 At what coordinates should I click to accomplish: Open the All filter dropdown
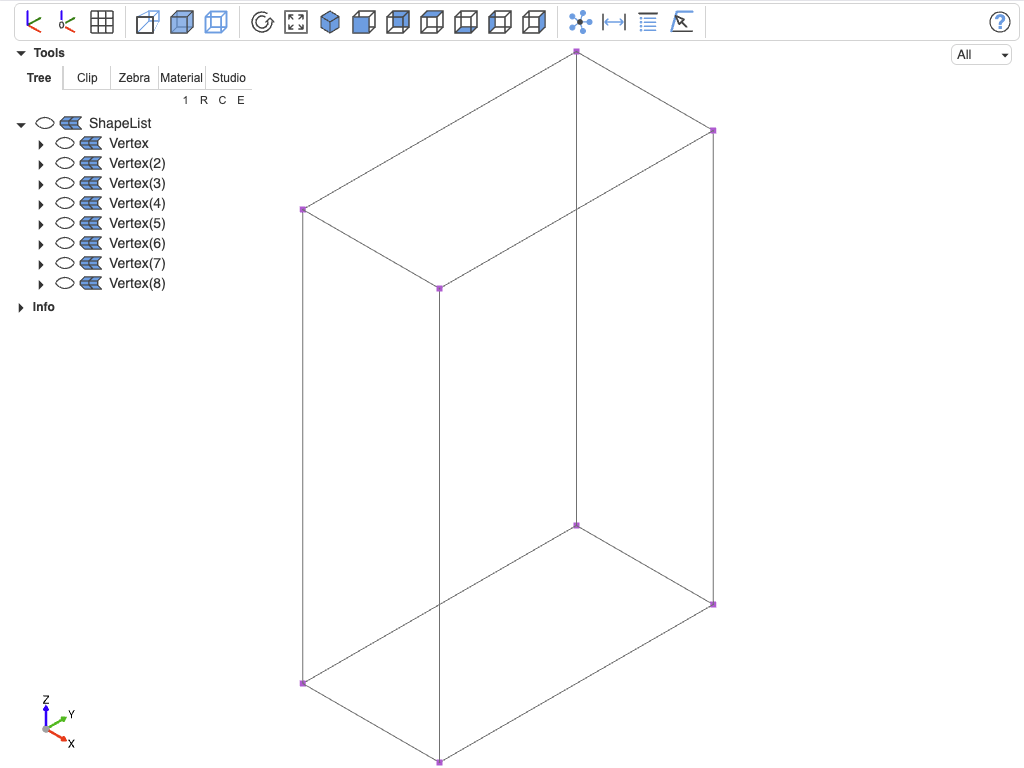(x=981, y=55)
